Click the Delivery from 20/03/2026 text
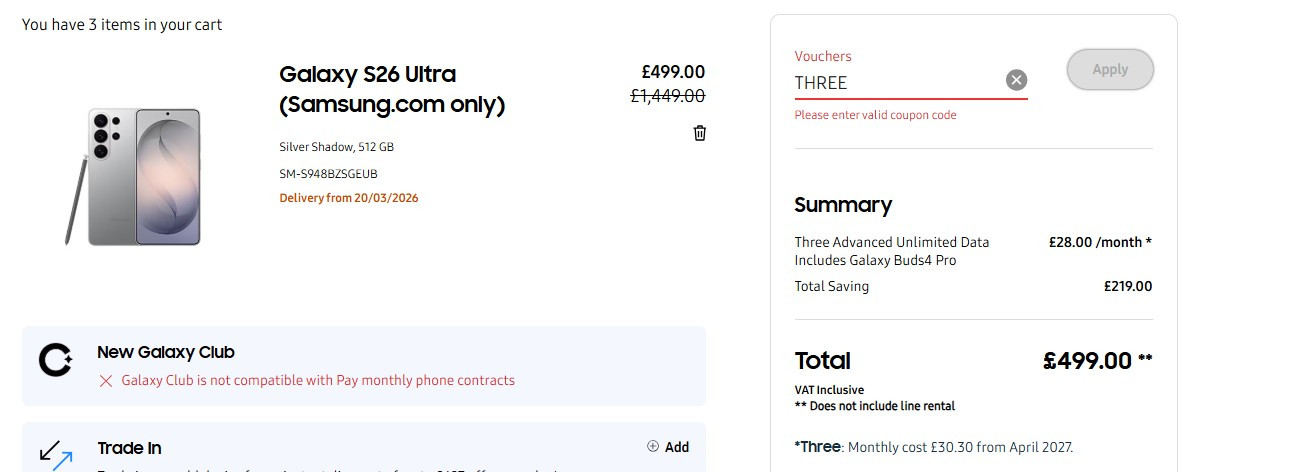This screenshot has height=472, width=1298. coord(349,198)
